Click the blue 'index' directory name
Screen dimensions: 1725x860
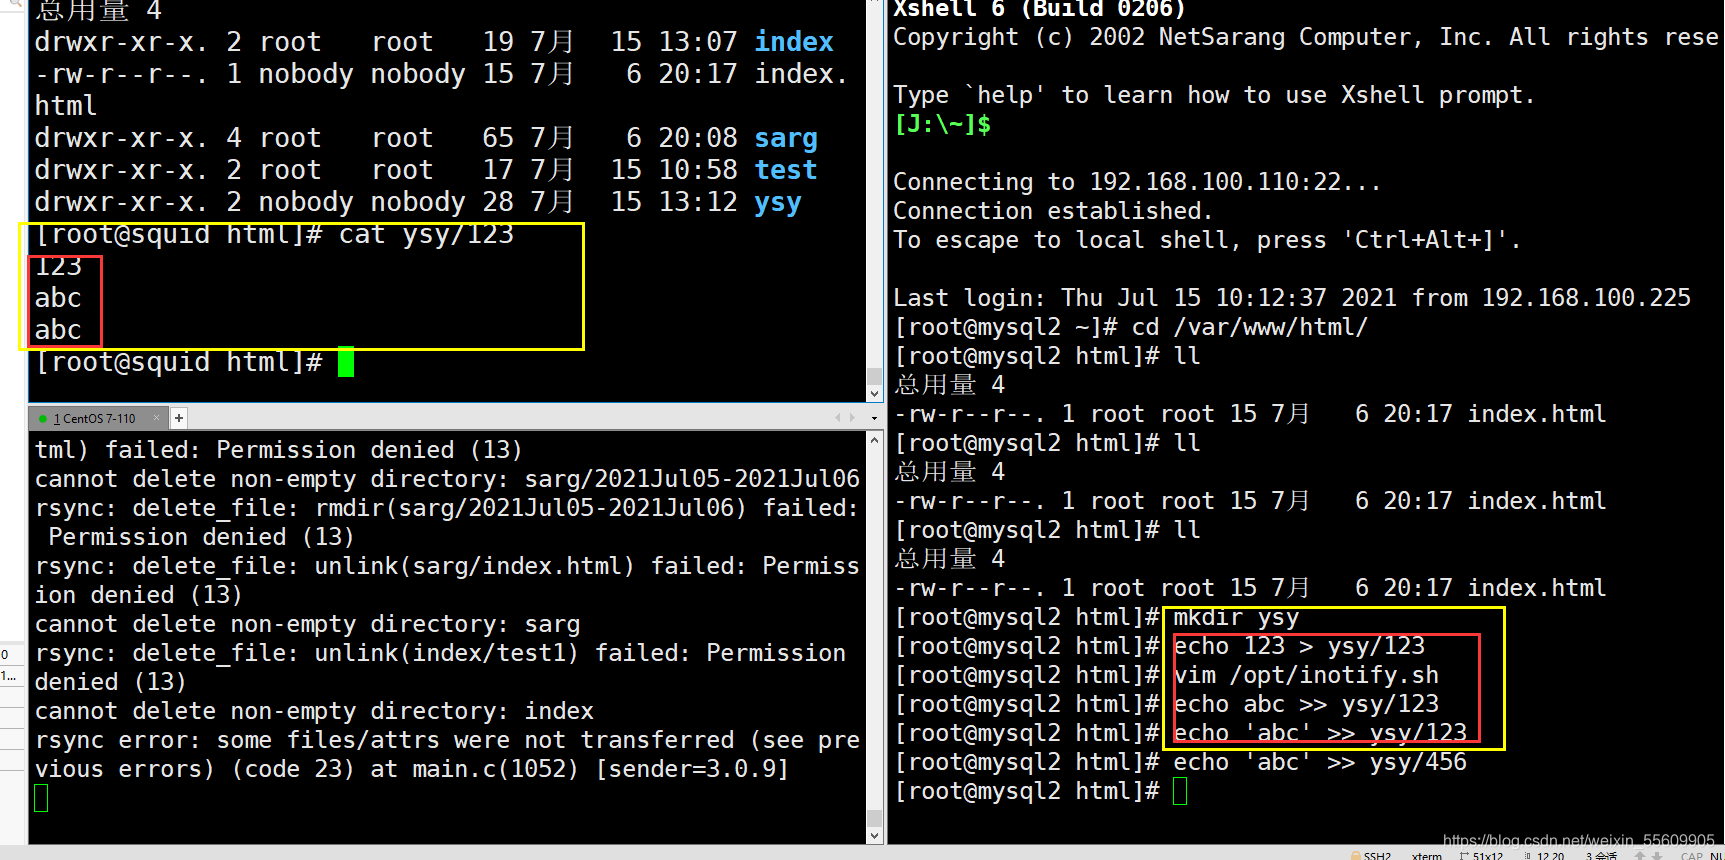coord(794,42)
